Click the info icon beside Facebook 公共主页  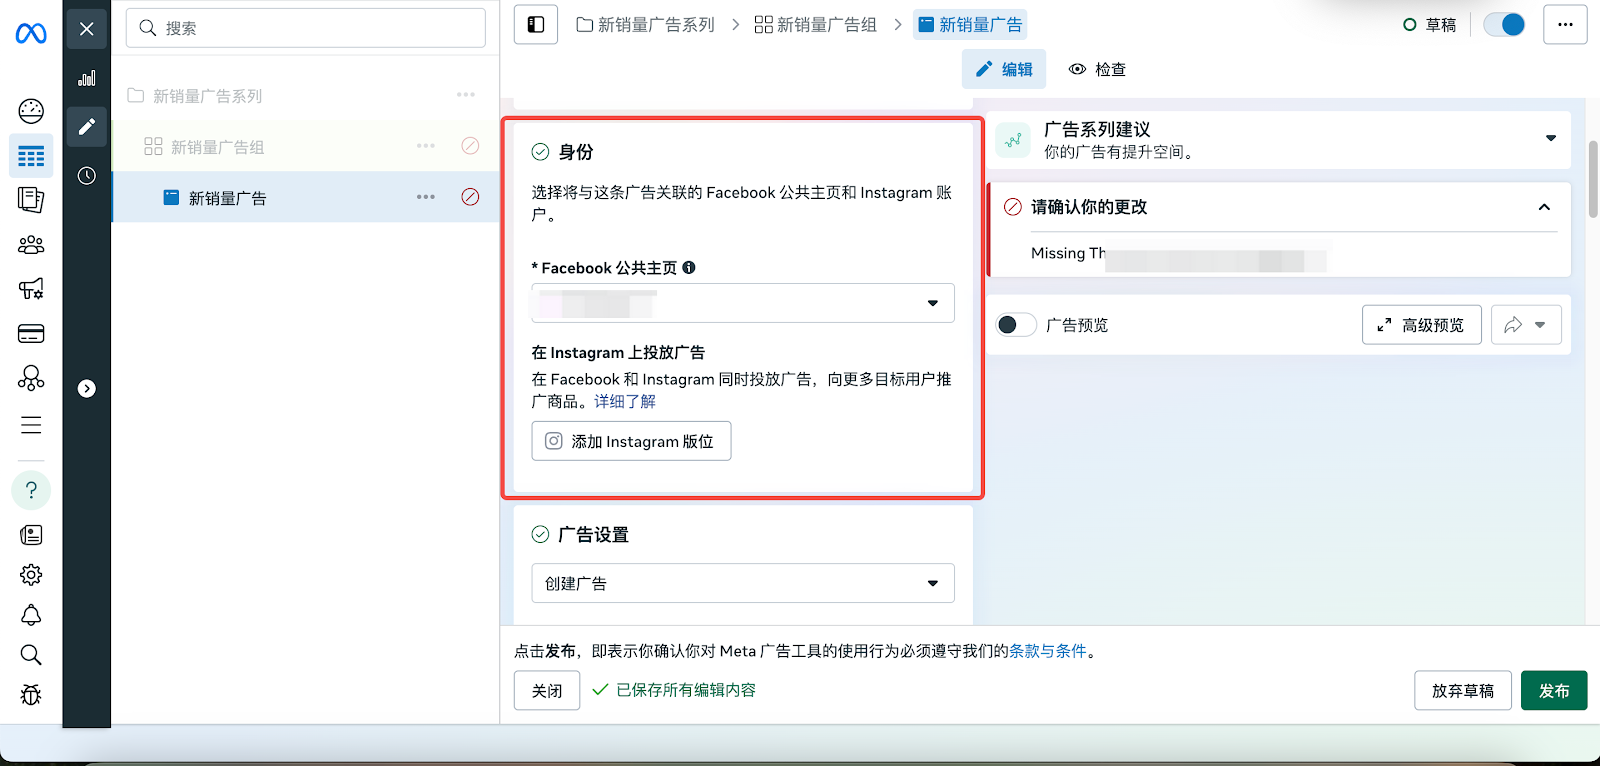coord(689,268)
